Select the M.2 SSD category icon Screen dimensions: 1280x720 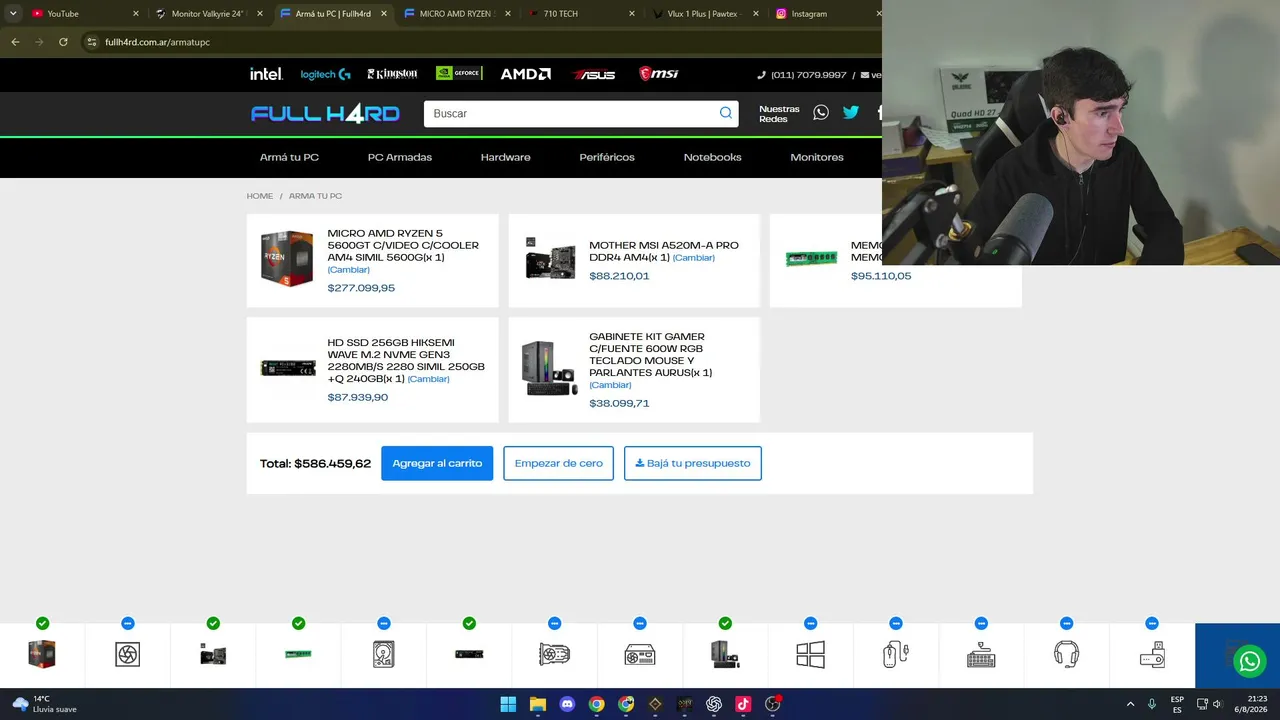pos(469,654)
